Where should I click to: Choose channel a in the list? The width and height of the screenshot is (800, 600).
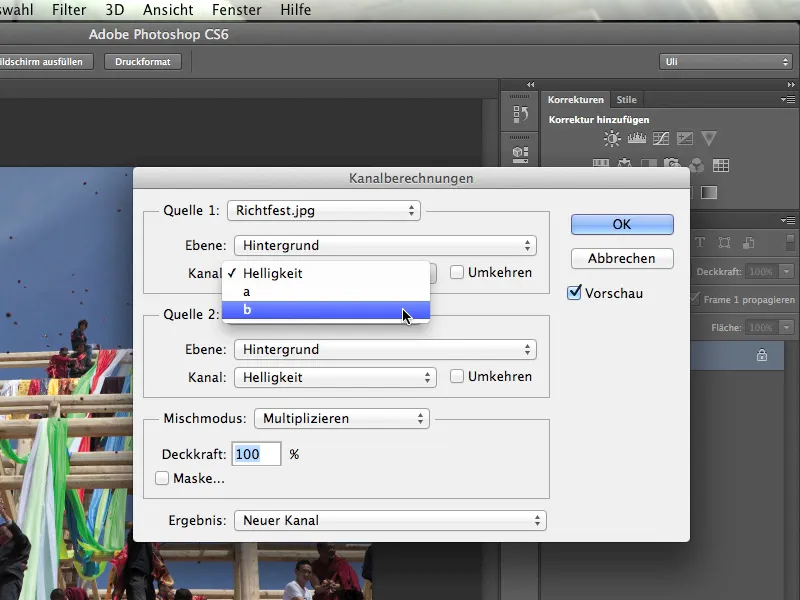pyautogui.click(x=326, y=292)
